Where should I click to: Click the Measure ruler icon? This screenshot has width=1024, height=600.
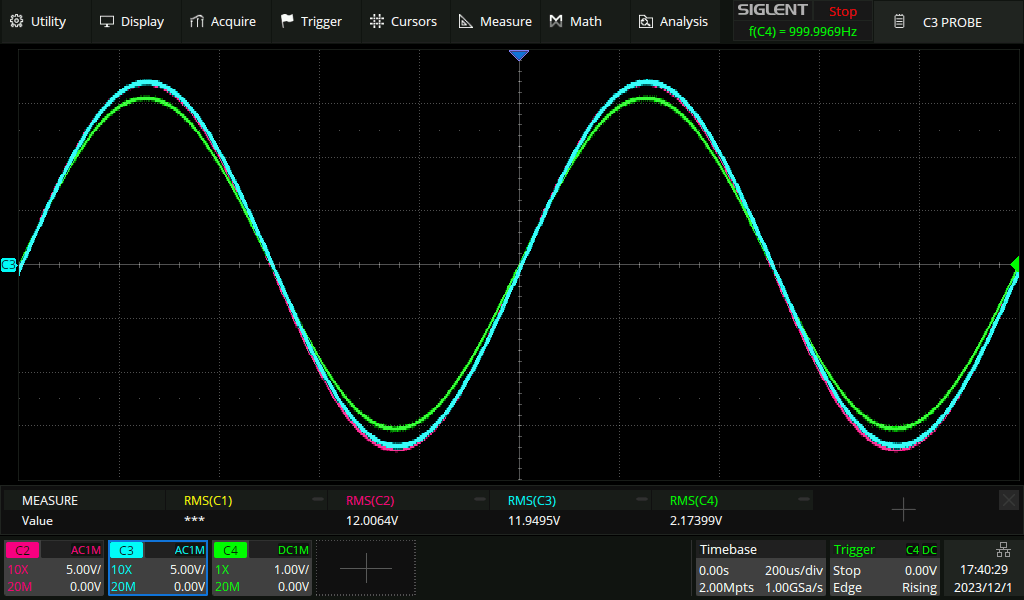point(466,22)
